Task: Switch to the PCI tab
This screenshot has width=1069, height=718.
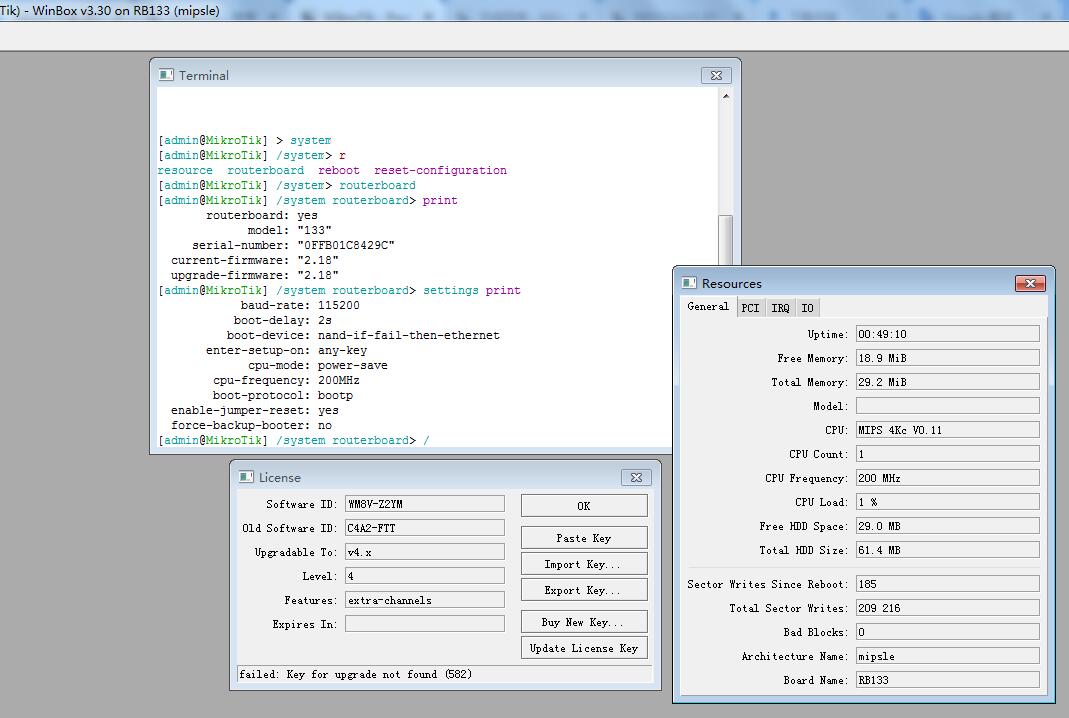Action: click(750, 308)
